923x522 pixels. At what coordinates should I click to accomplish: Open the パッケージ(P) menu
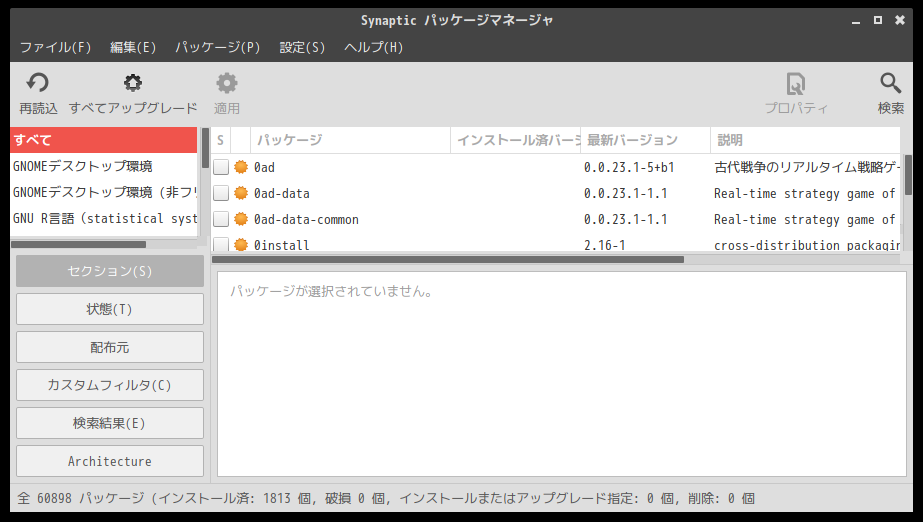point(218,47)
